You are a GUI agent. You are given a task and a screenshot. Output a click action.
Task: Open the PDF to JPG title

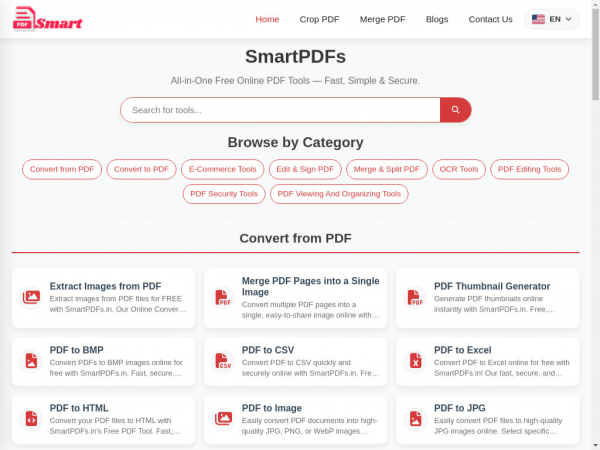(x=460, y=408)
